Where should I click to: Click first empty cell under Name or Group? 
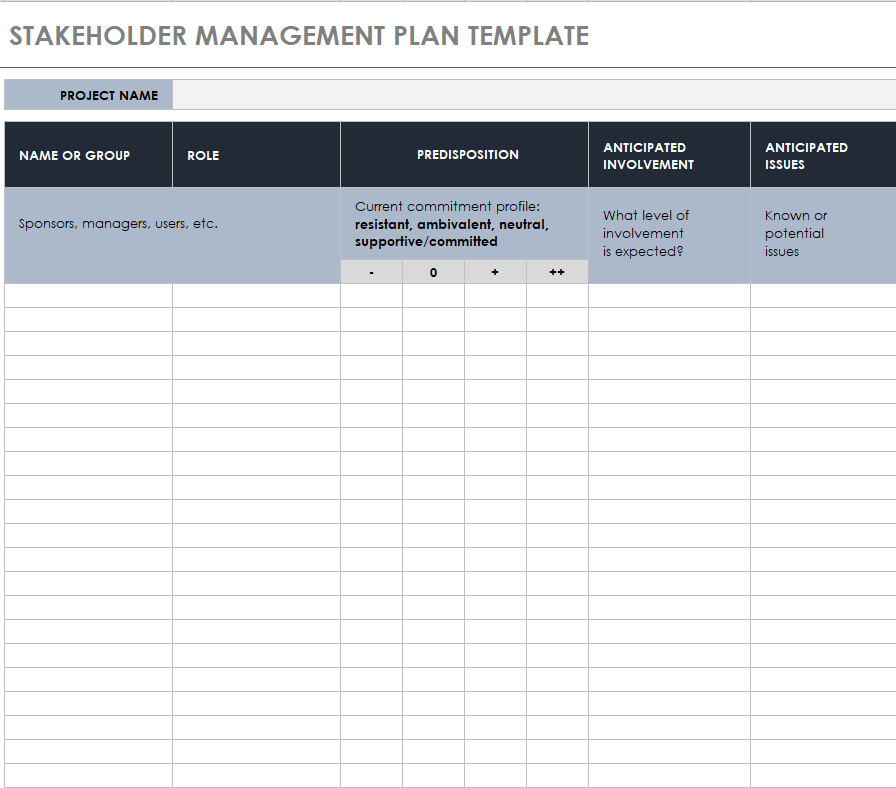88,296
